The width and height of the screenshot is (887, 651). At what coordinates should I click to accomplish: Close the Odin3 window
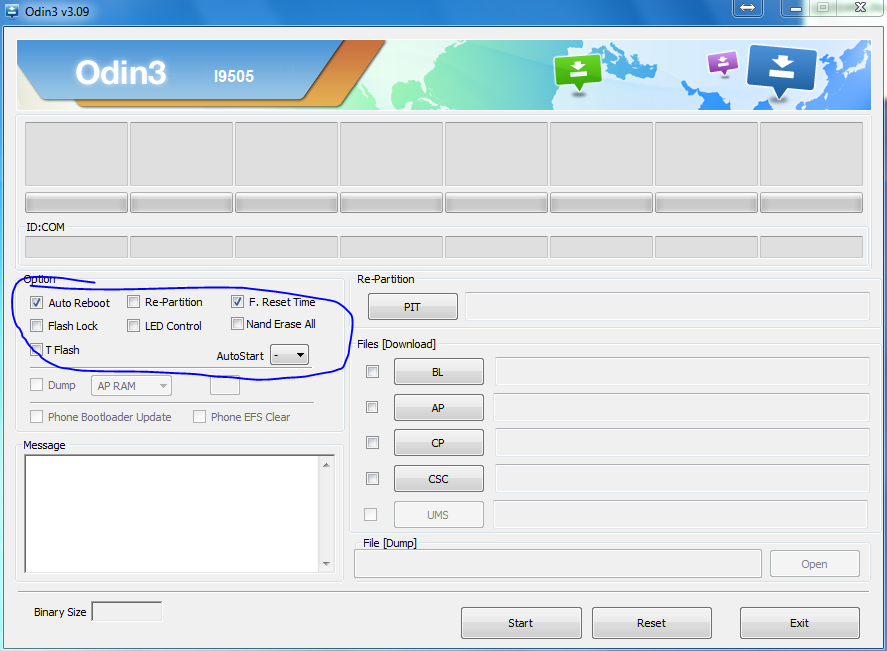click(x=860, y=7)
